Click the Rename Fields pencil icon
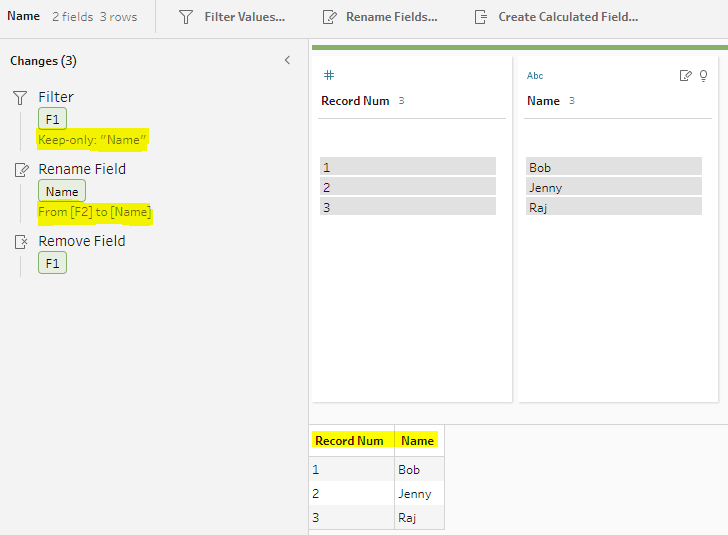This screenshot has width=728, height=535. click(330, 17)
